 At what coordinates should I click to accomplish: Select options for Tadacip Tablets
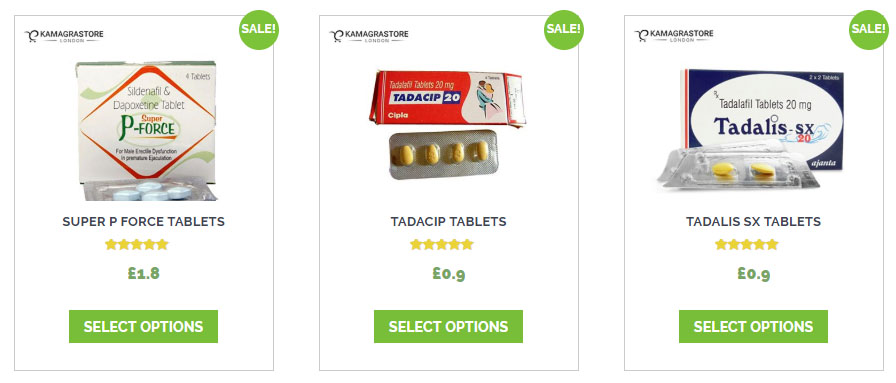coord(449,326)
